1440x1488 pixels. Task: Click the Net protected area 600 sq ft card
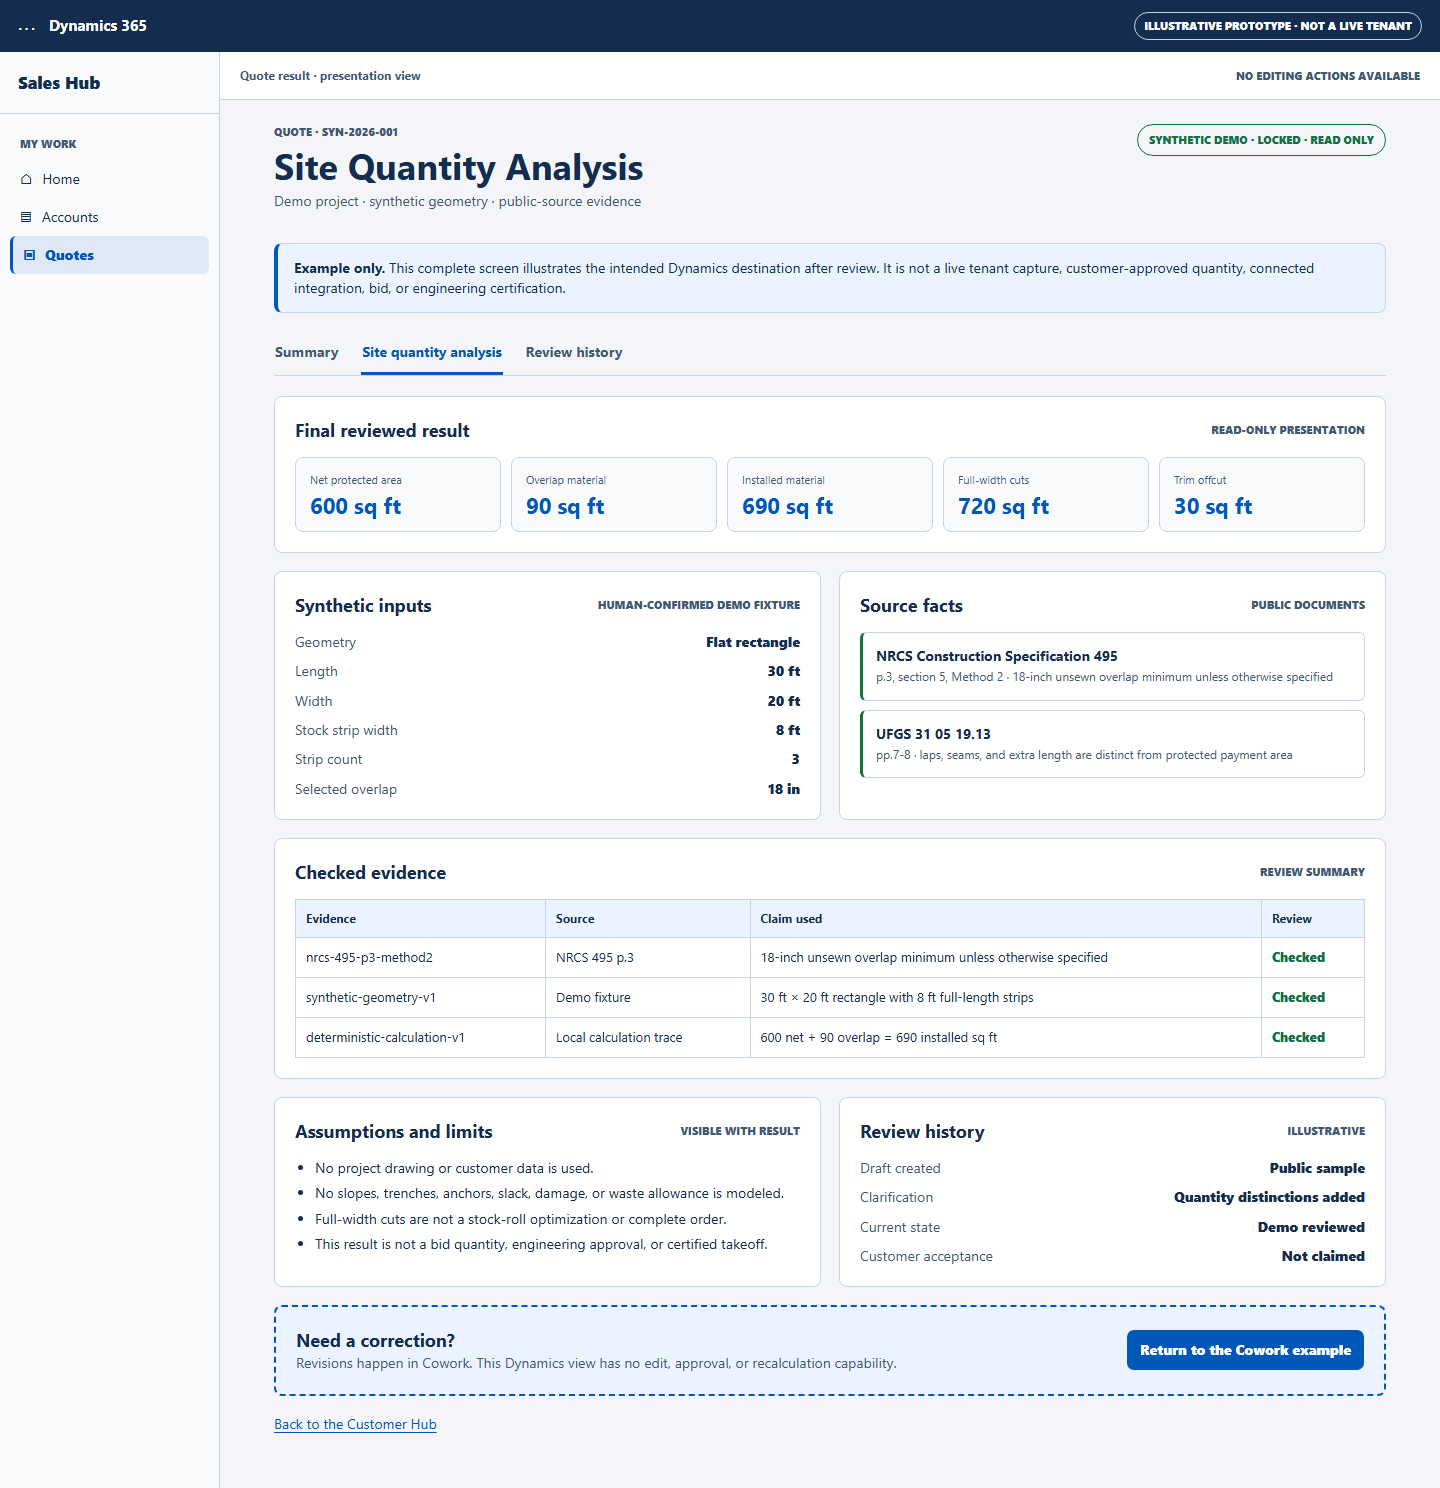coord(398,494)
